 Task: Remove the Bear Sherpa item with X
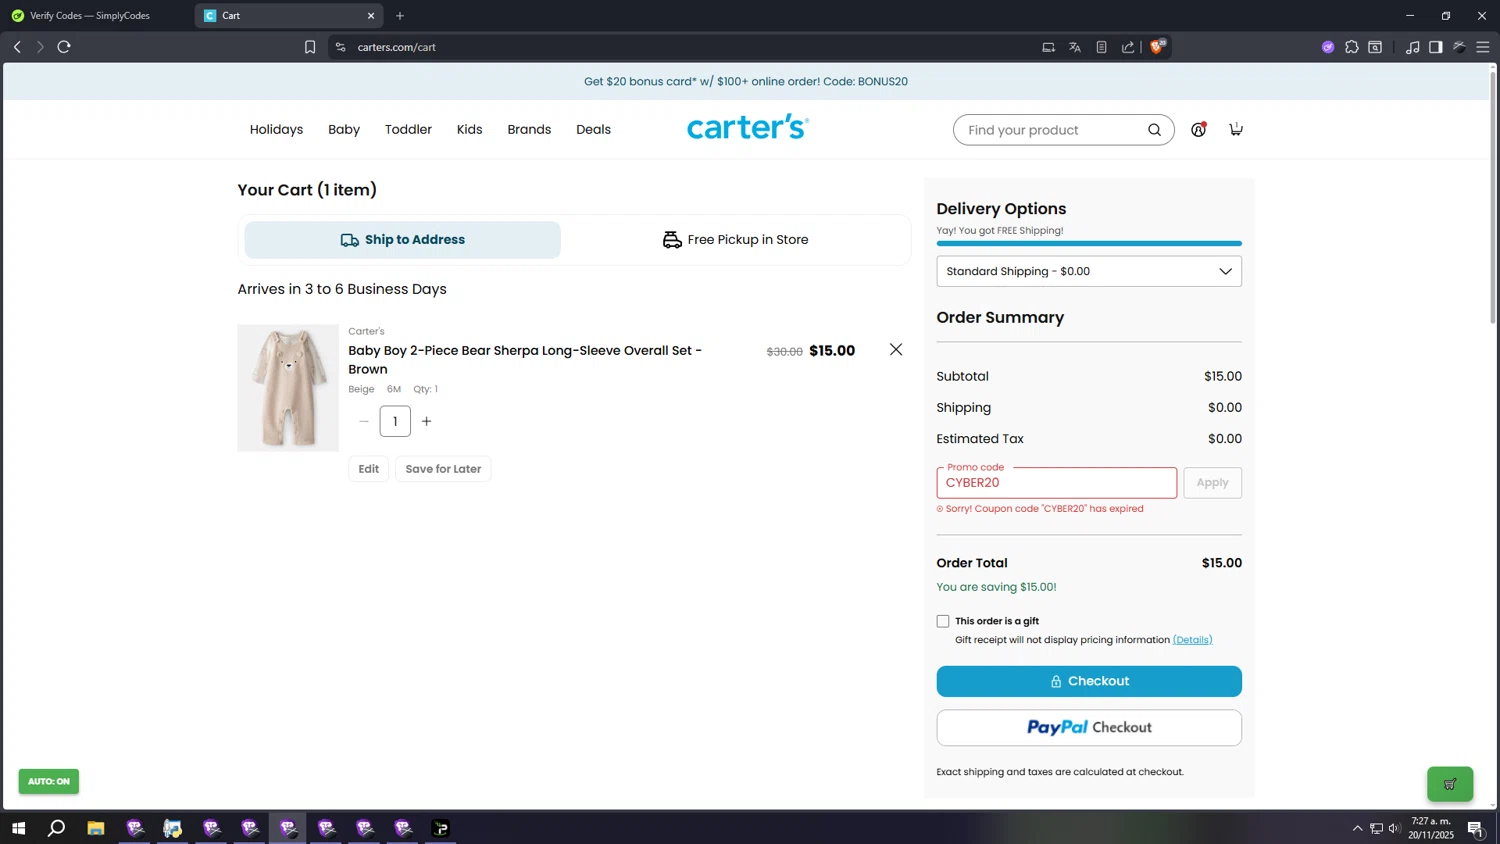(896, 349)
